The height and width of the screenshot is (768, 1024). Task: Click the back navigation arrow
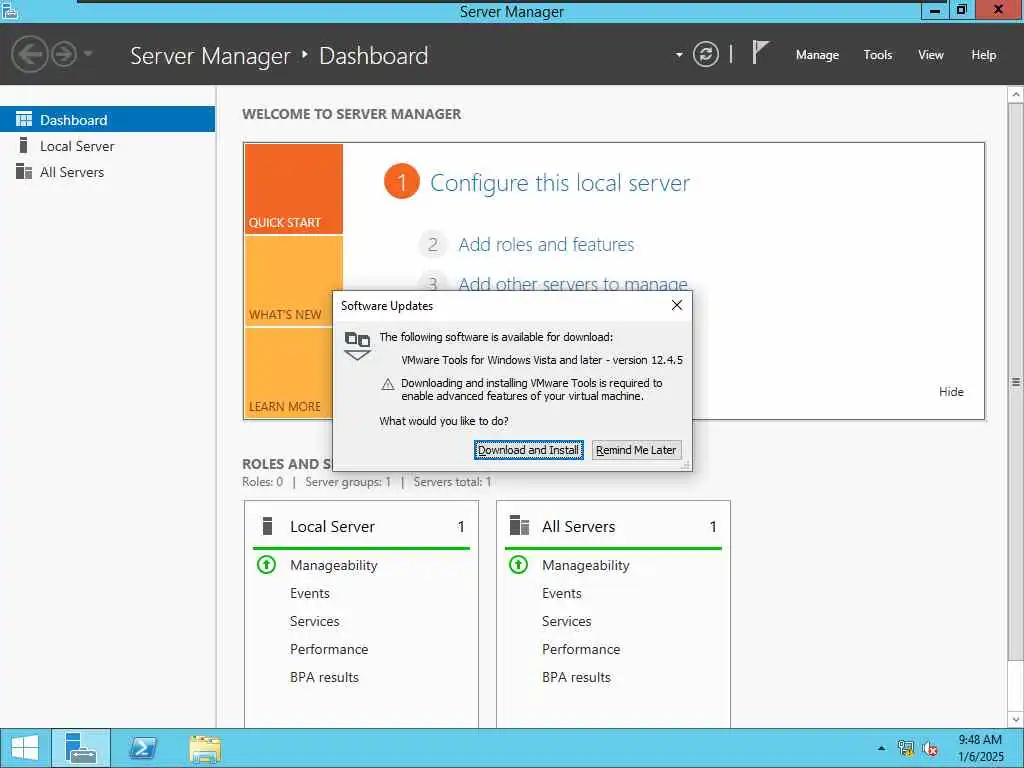pos(29,54)
